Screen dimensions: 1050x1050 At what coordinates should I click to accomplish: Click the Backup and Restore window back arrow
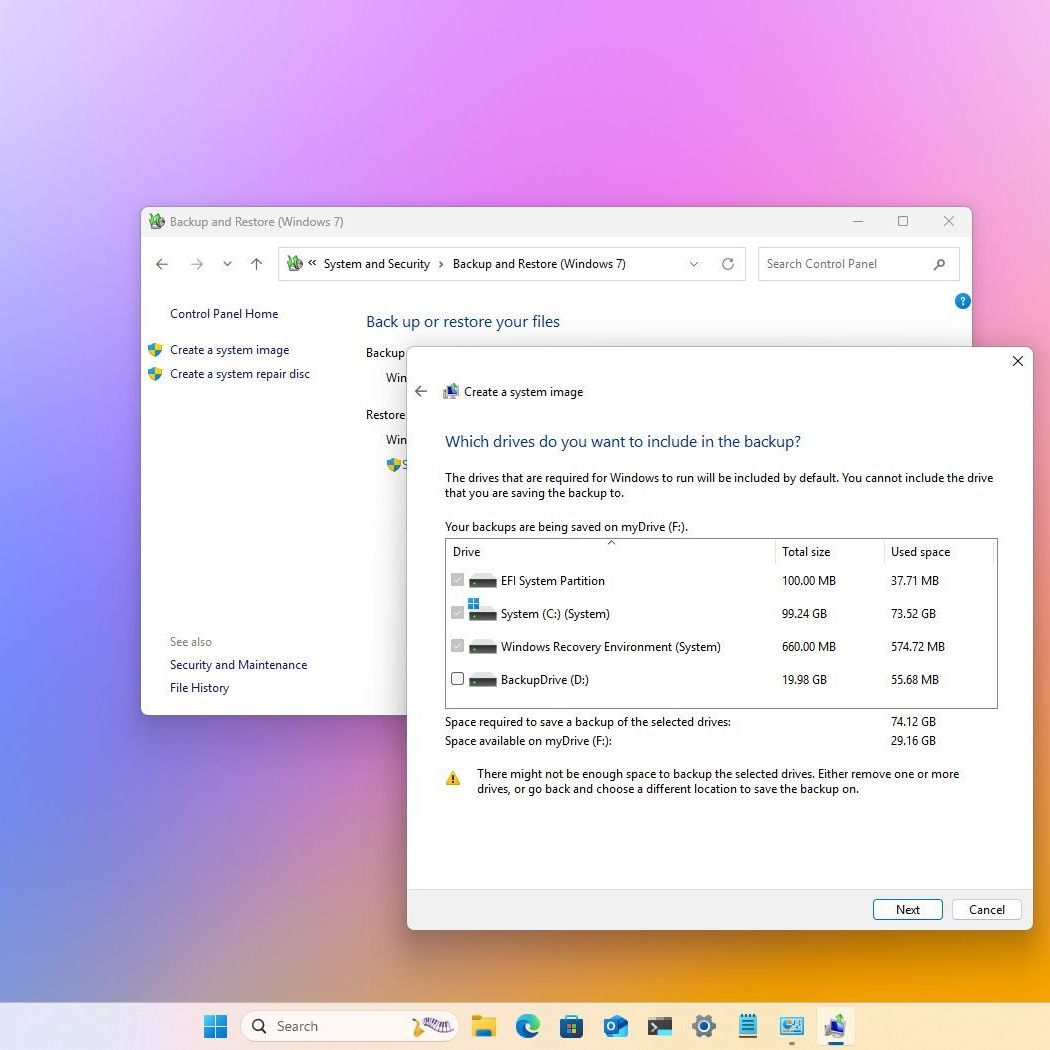tap(162, 264)
